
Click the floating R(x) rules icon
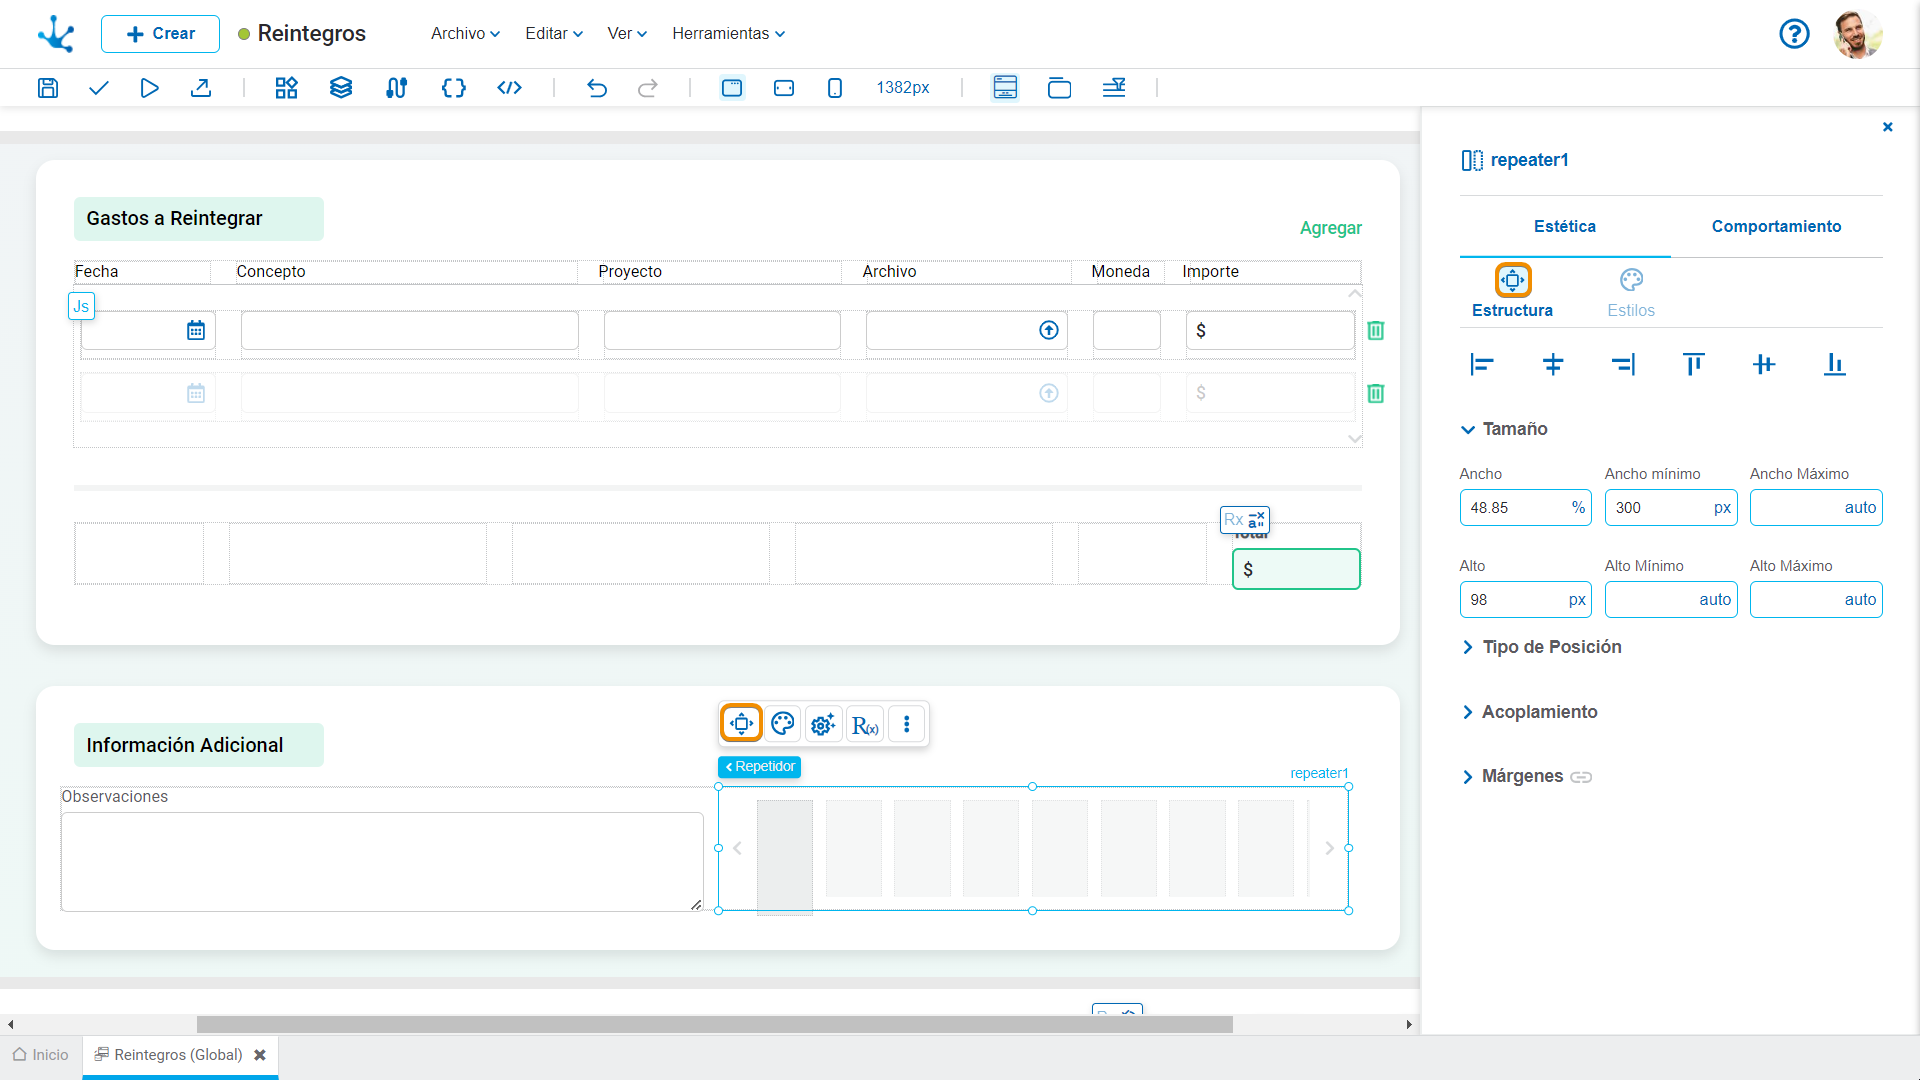pyautogui.click(x=865, y=724)
